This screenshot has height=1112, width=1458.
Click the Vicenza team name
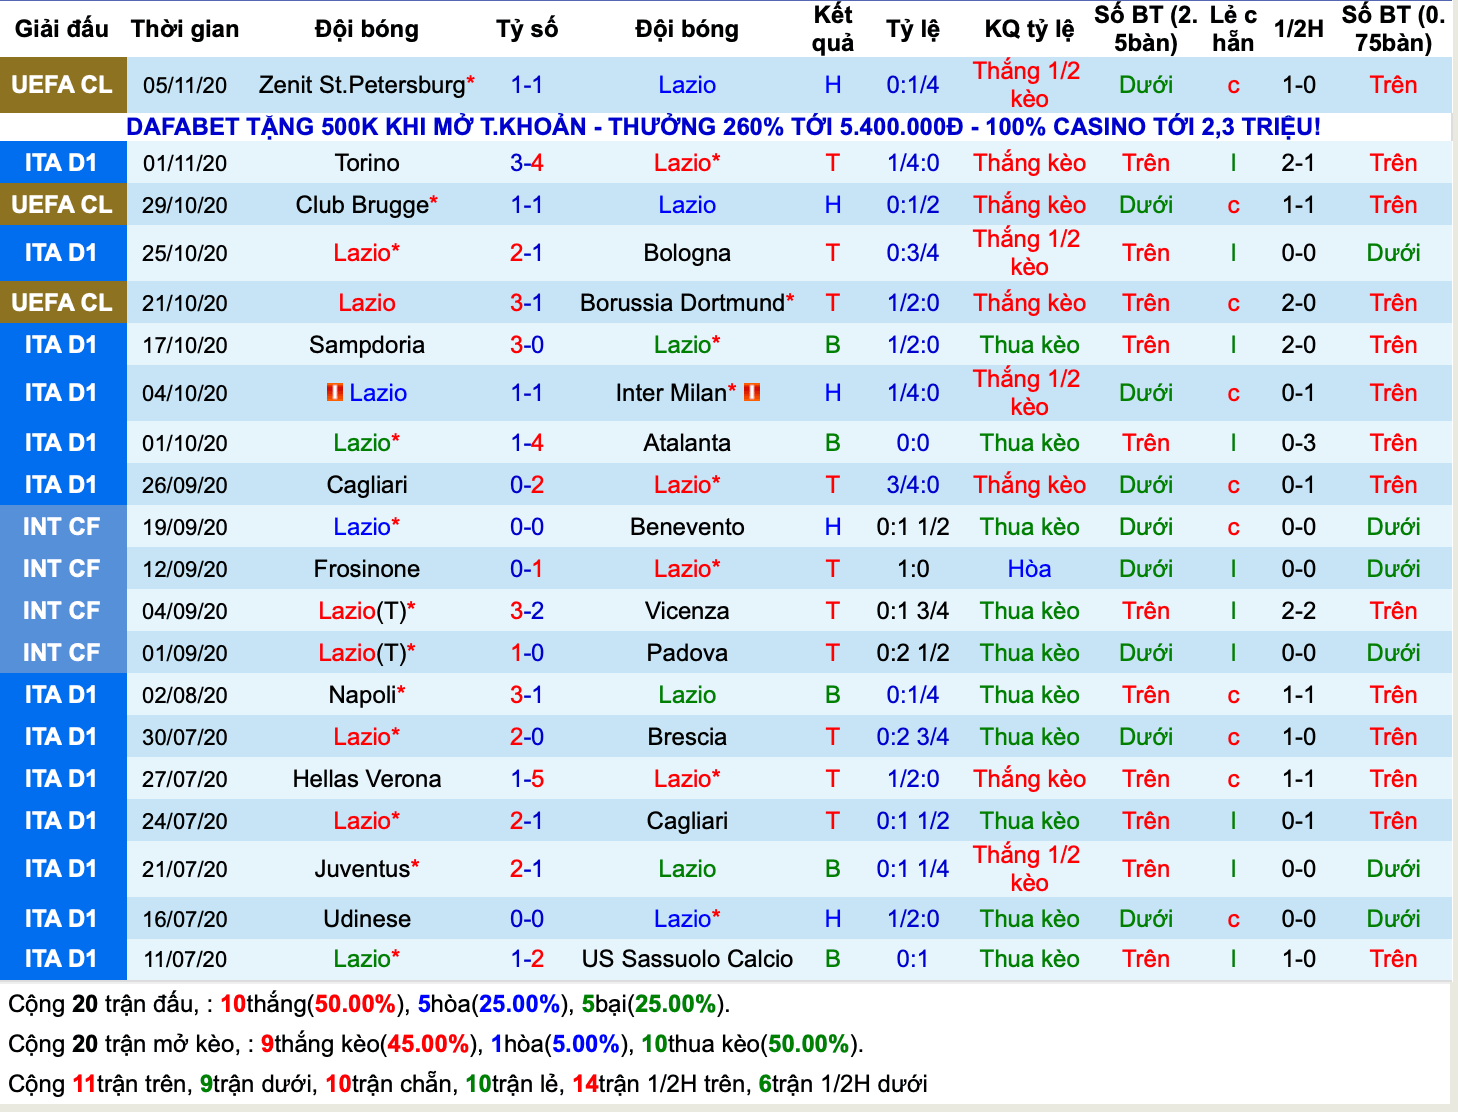687,611
